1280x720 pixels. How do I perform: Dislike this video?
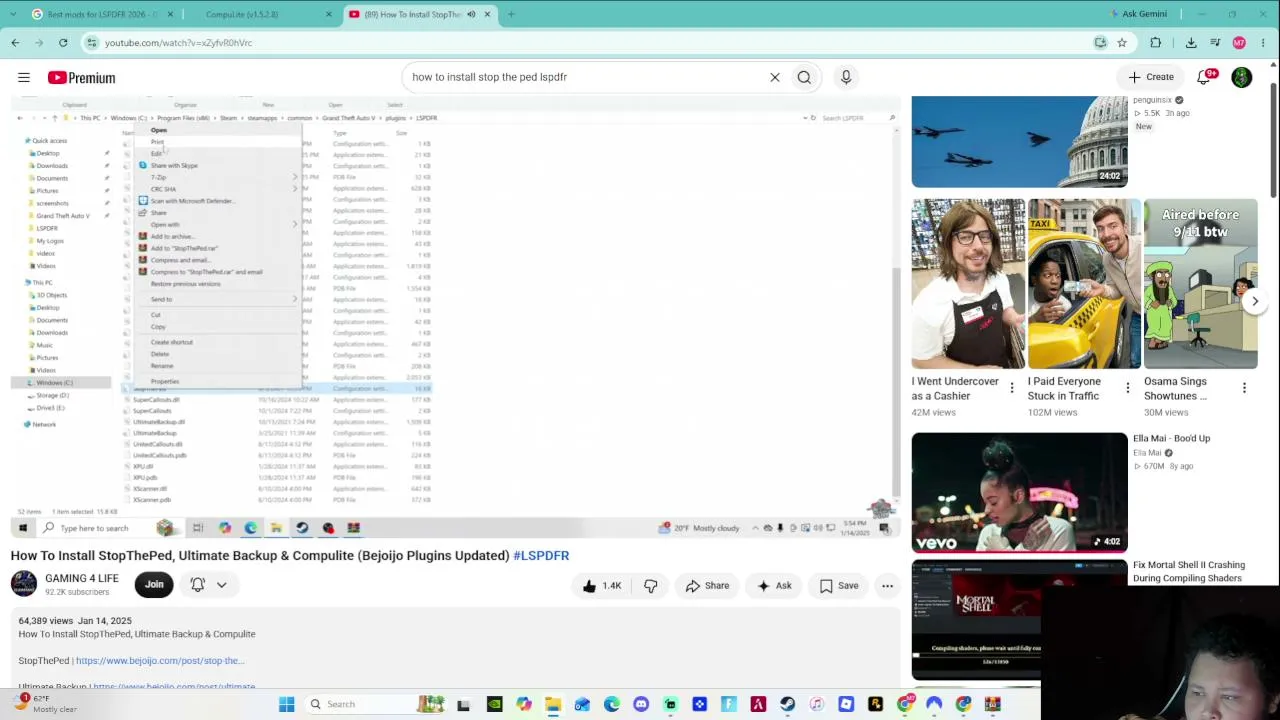[x=650, y=586]
